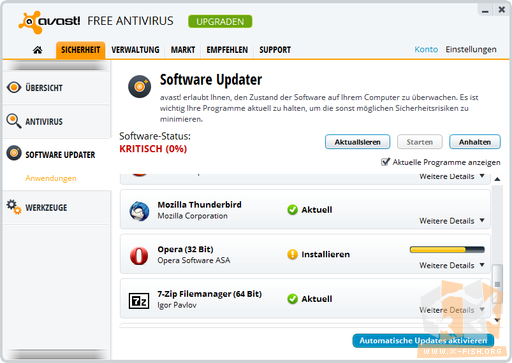Click the Software Updater sidebar disc icon
This screenshot has height=363, width=512.
coord(14,153)
